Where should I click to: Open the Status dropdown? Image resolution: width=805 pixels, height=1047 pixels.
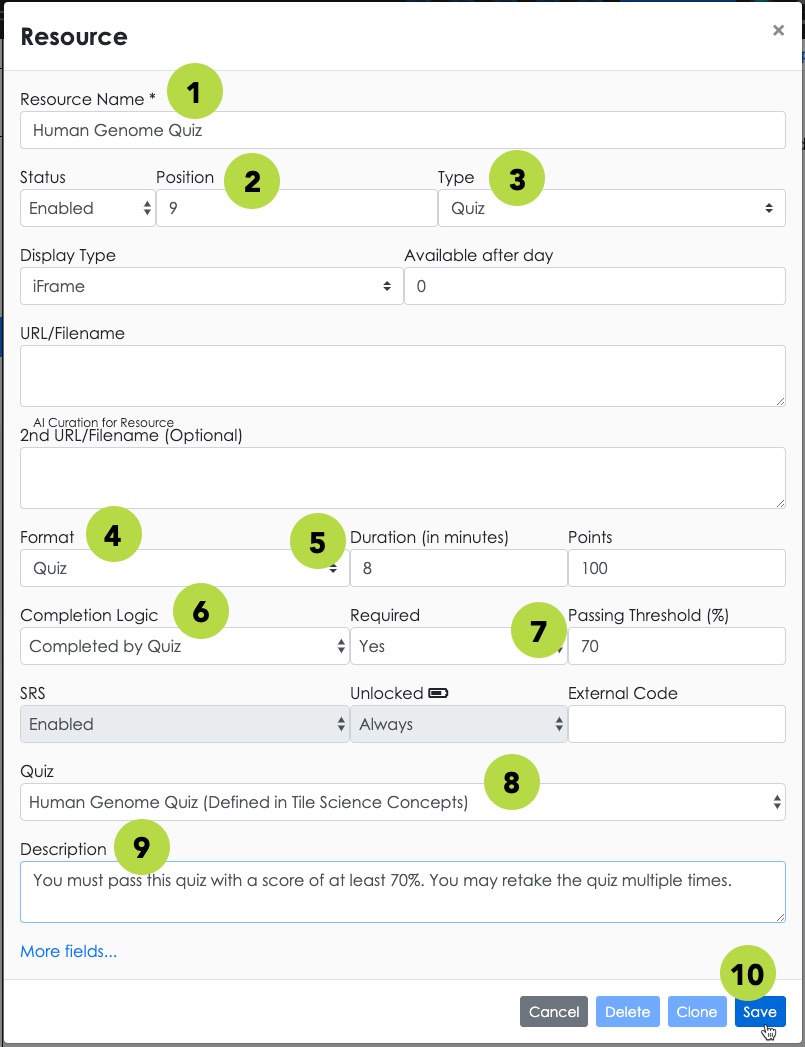click(x=87, y=208)
